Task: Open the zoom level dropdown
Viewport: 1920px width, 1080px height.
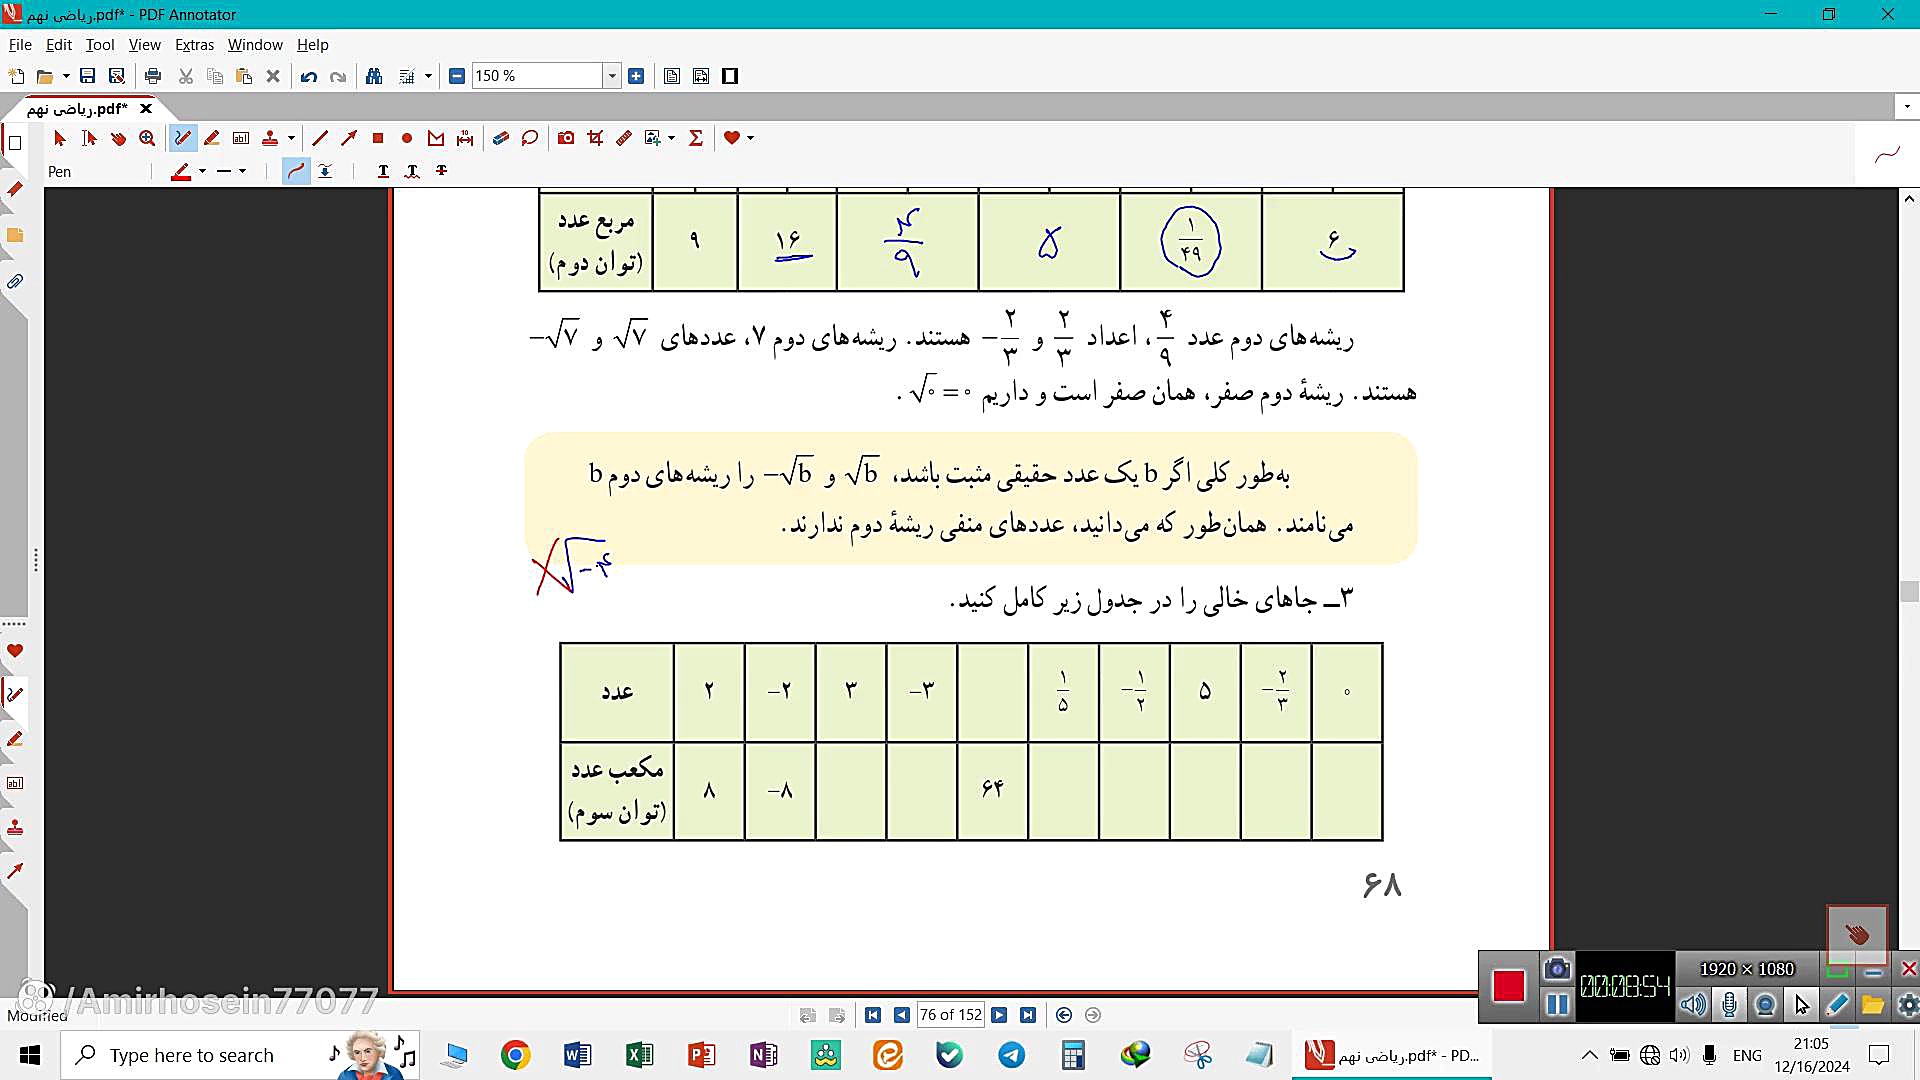Action: pyautogui.click(x=612, y=76)
